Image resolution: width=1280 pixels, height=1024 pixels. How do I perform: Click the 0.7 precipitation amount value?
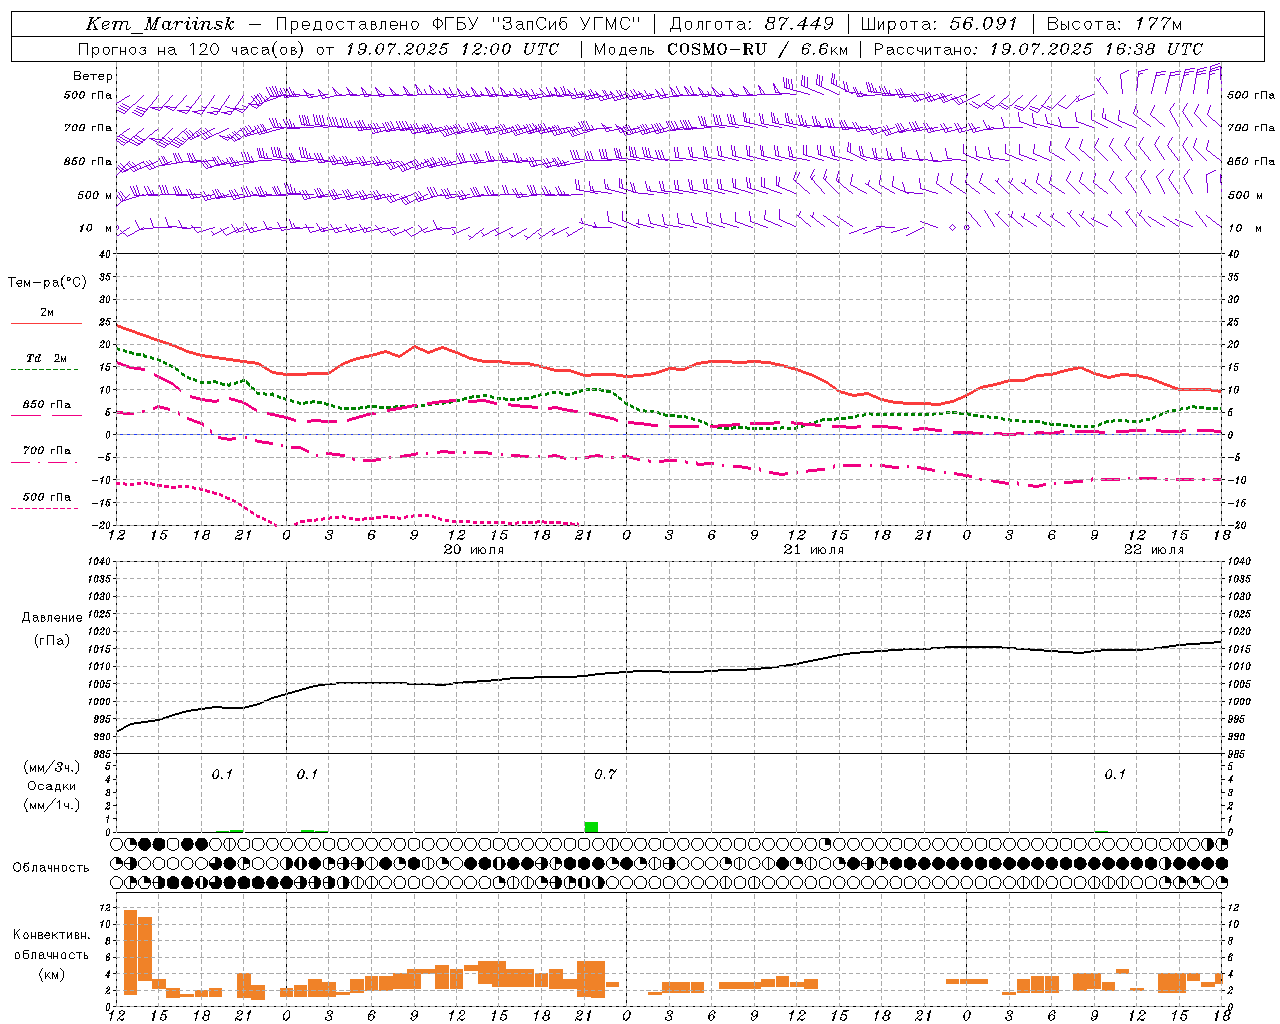[605, 775]
